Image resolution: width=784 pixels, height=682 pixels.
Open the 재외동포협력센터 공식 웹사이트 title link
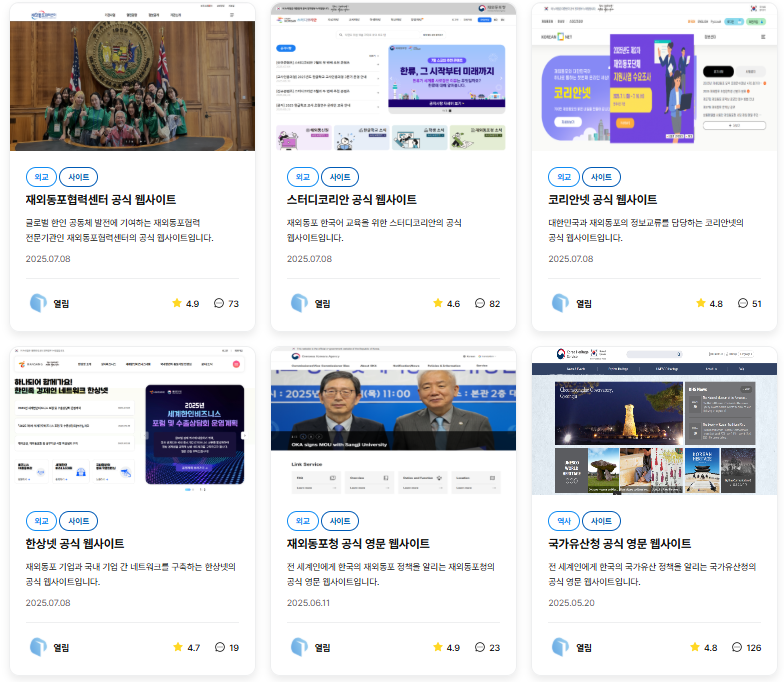pyautogui.click(x=101, y=200)
